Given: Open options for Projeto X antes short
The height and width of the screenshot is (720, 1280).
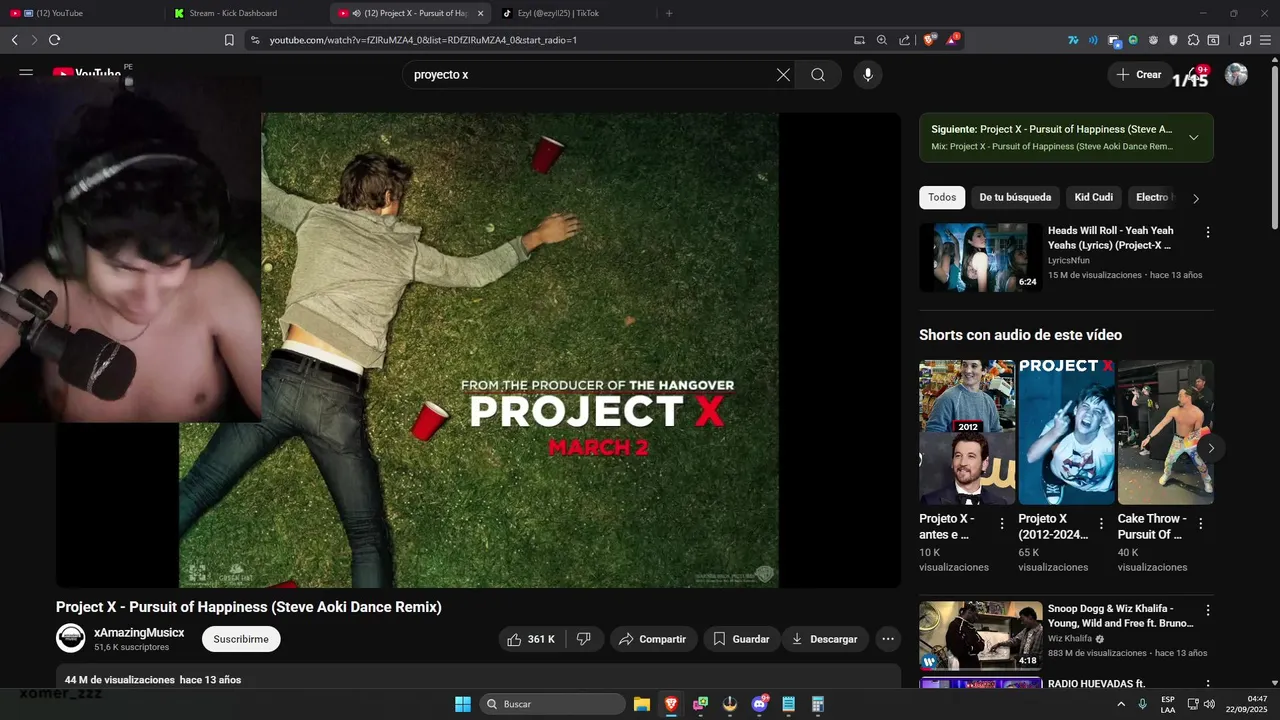Looking at the screenshot, I should (x=1001, y=523).
